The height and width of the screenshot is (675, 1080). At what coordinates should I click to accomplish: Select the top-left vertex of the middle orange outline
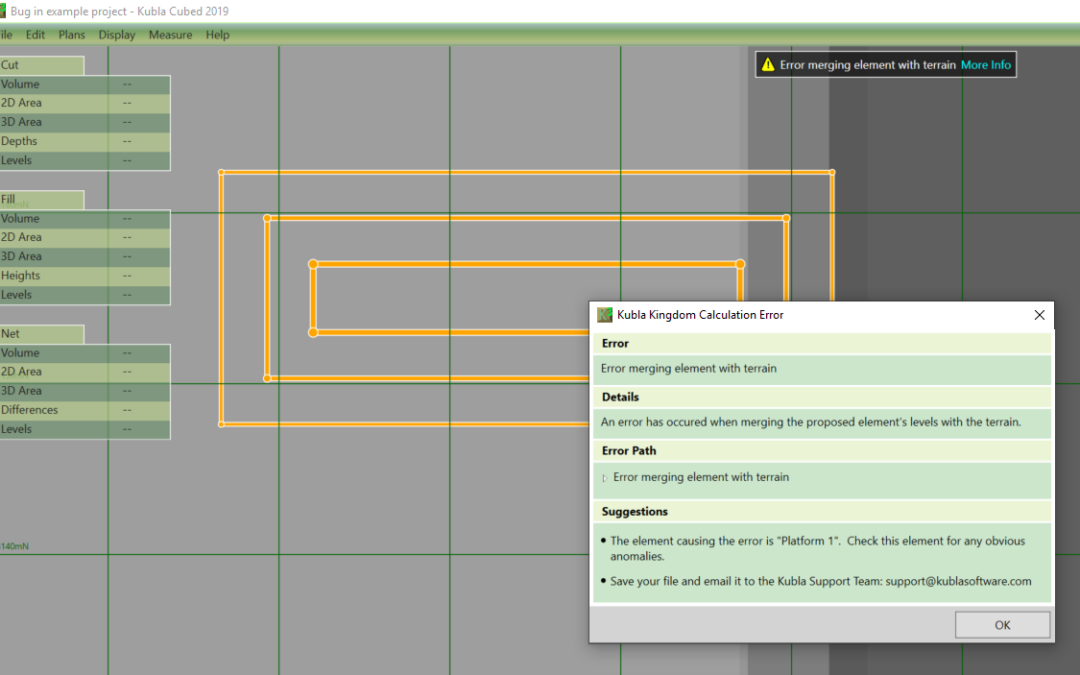point(267,218)
